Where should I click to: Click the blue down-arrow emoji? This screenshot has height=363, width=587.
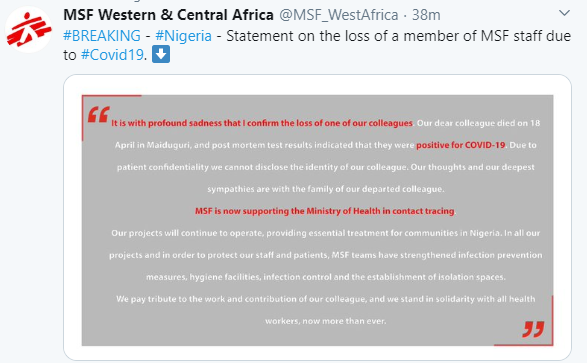click(161, 55)
